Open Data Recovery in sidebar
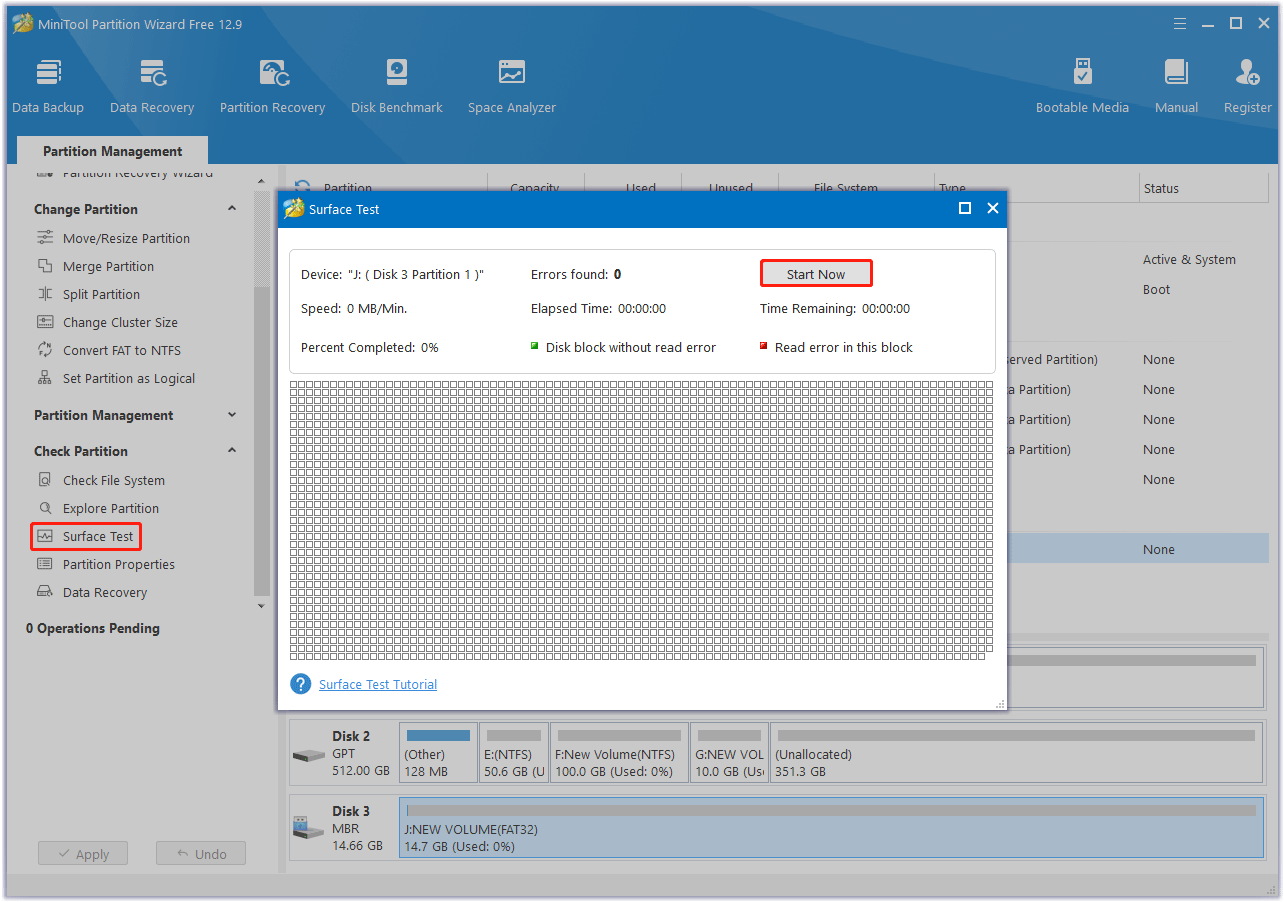The width and height of the screenshot is (1284, 902). click(x=104, y=592)
